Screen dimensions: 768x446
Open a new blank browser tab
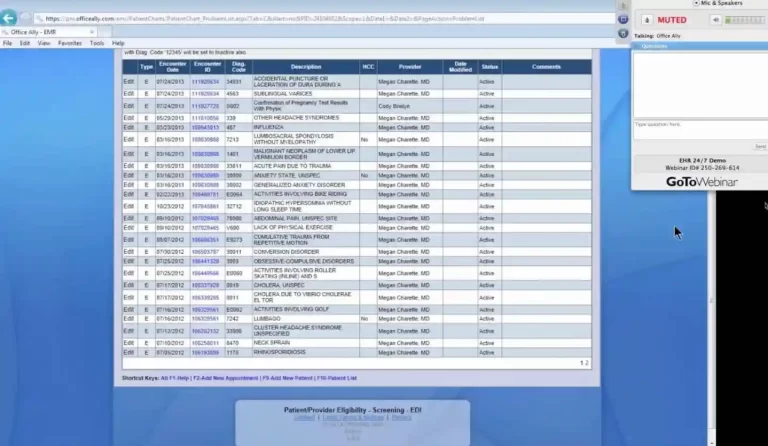(104, 32)
